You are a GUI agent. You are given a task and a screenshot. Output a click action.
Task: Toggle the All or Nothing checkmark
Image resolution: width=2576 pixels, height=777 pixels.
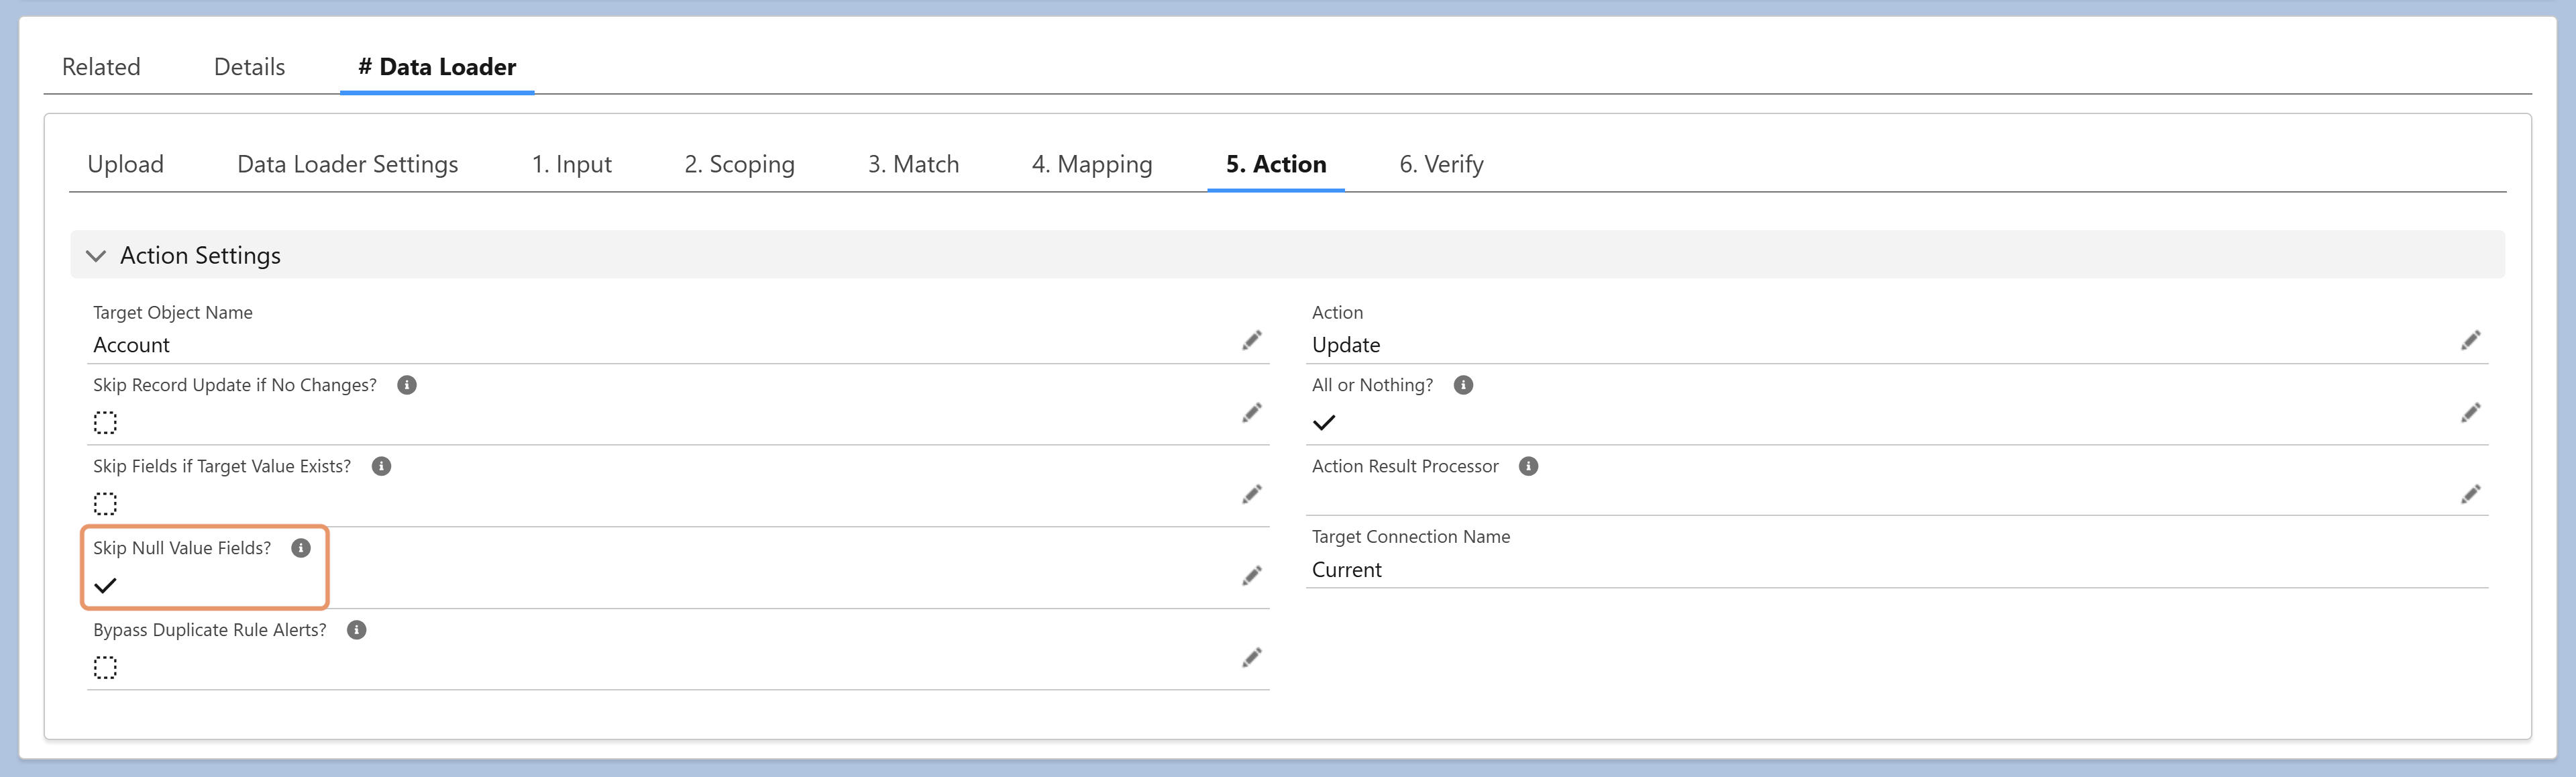coord(1324,423)
